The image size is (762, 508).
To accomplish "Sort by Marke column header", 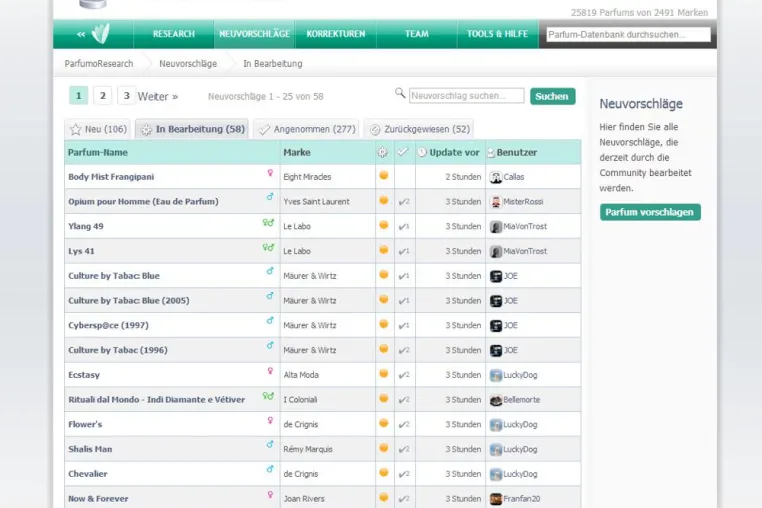I will pyautogui.click(x=296, y=153).
